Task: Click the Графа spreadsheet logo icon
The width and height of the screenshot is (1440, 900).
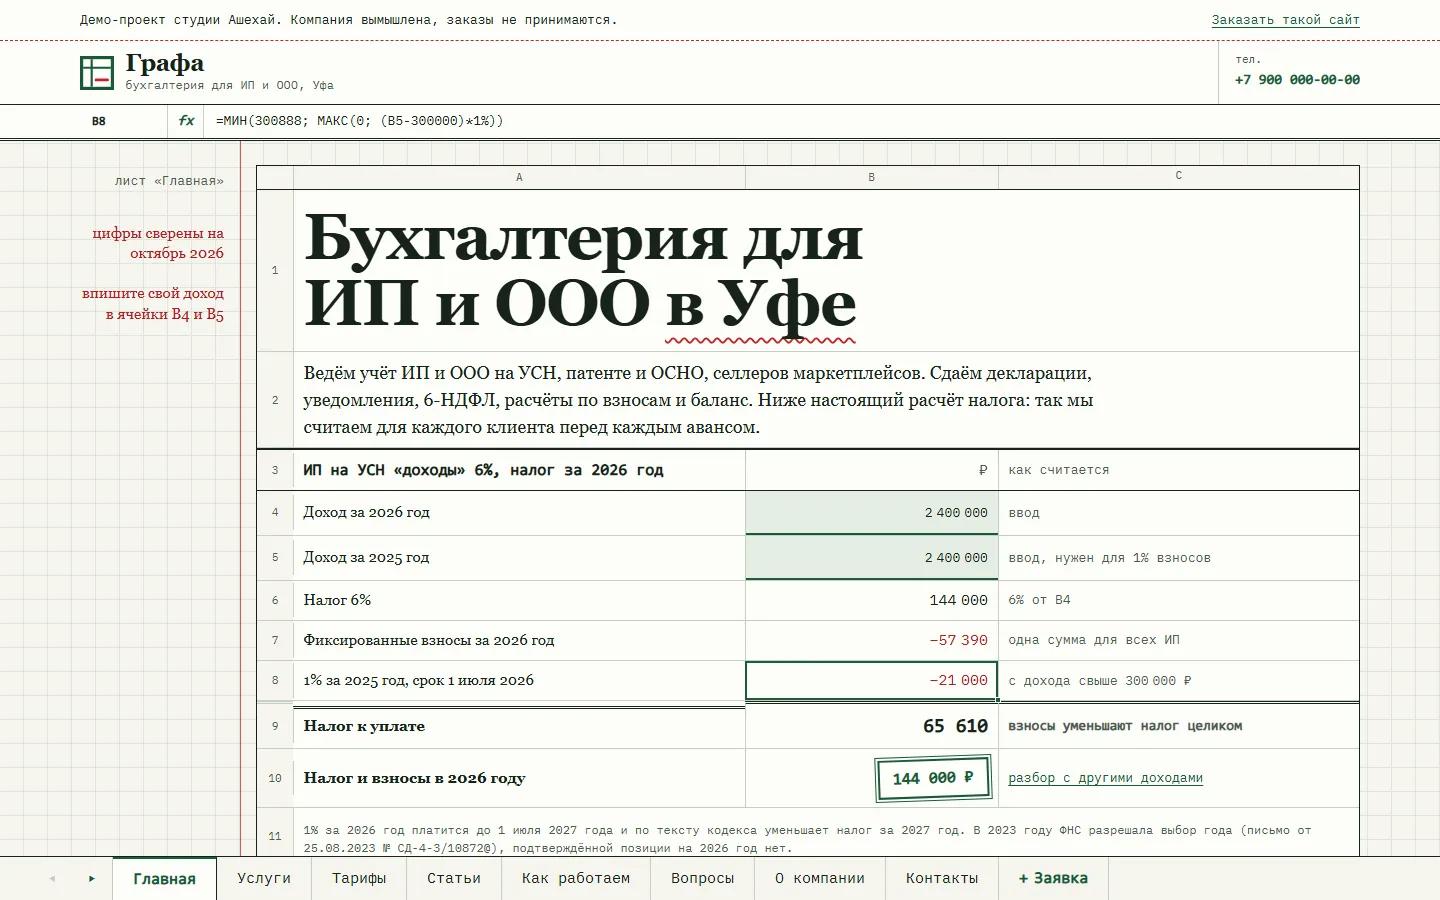Action: [x=97, y=72]
